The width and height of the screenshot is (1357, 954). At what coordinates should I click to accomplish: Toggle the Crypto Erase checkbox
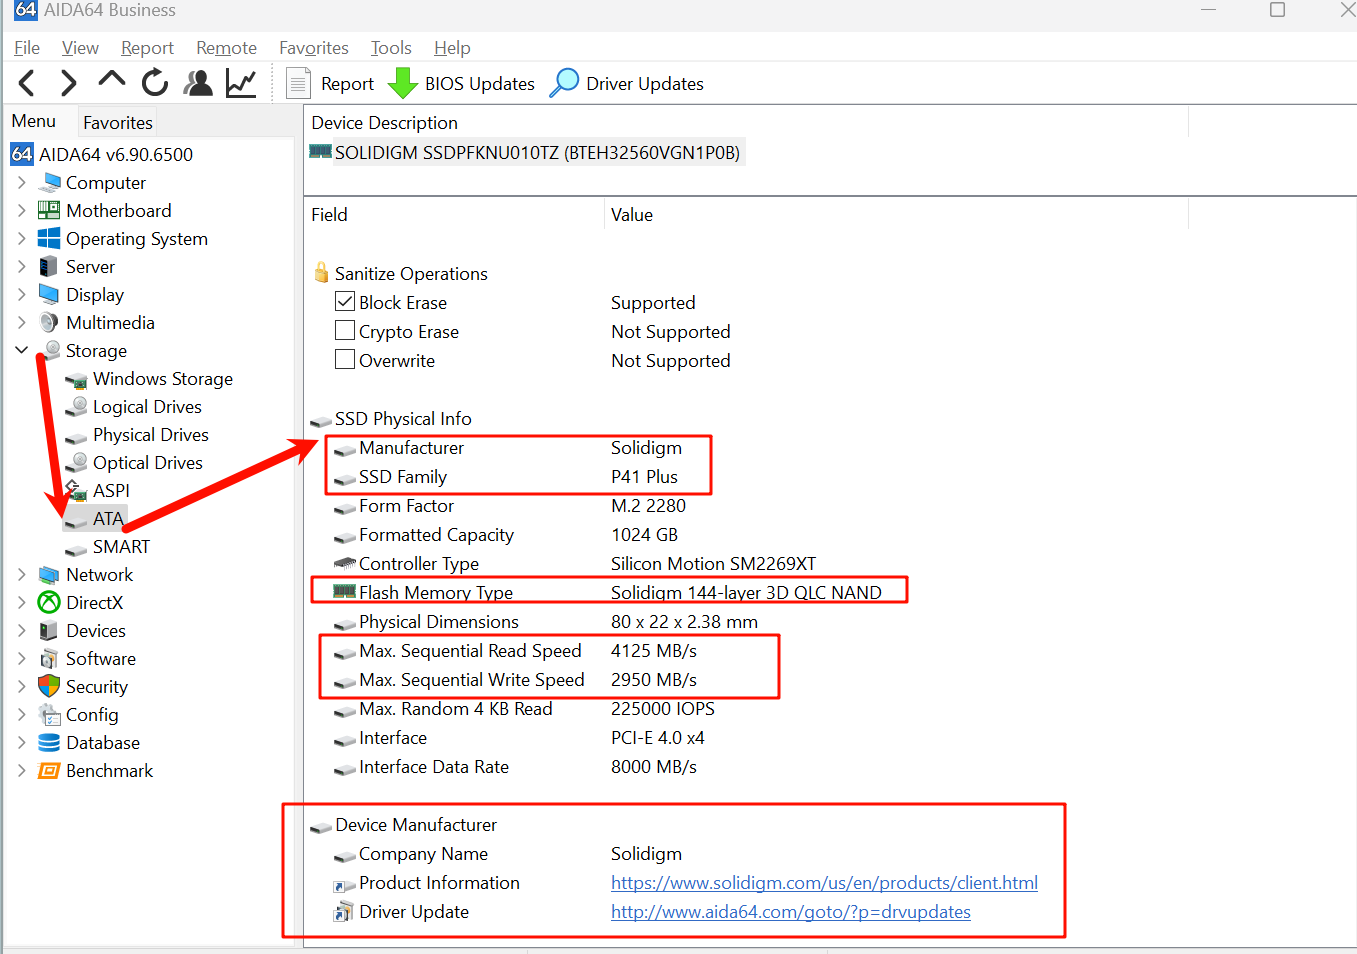(x=345, y=330)
